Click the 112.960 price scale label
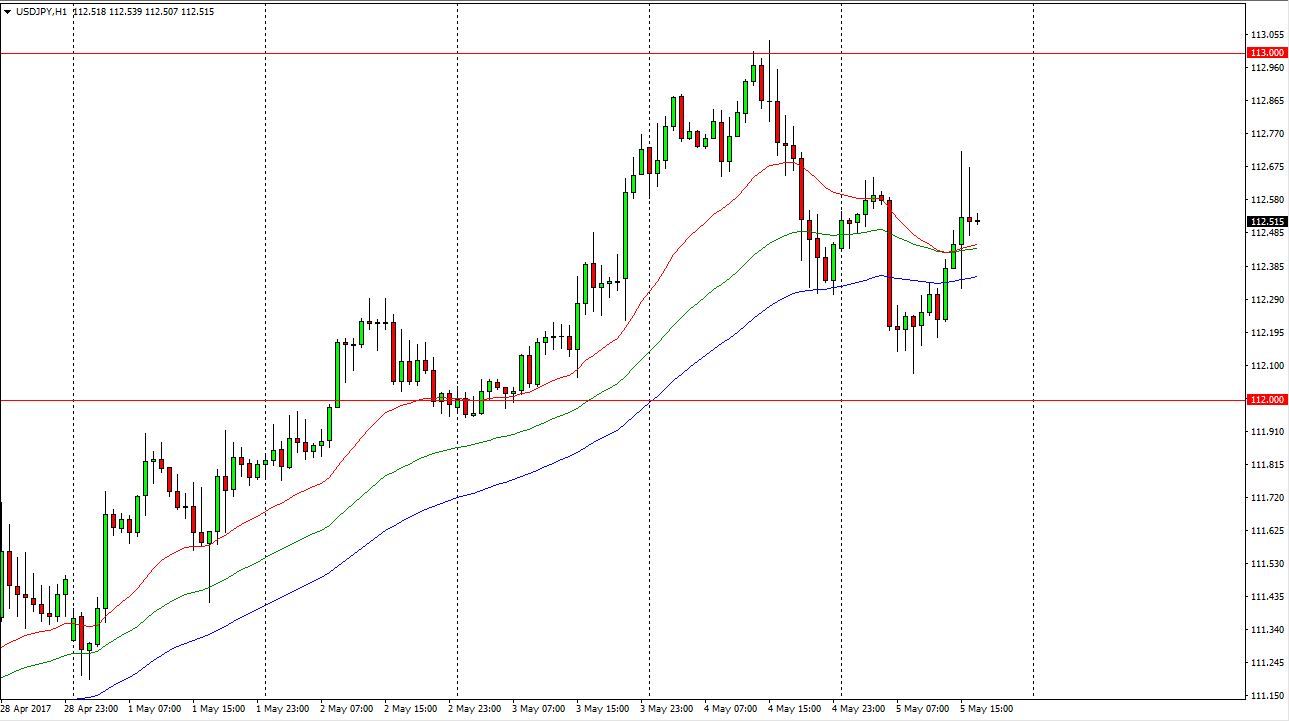This screenshot has width=1289, height=722. (1266, 68)
